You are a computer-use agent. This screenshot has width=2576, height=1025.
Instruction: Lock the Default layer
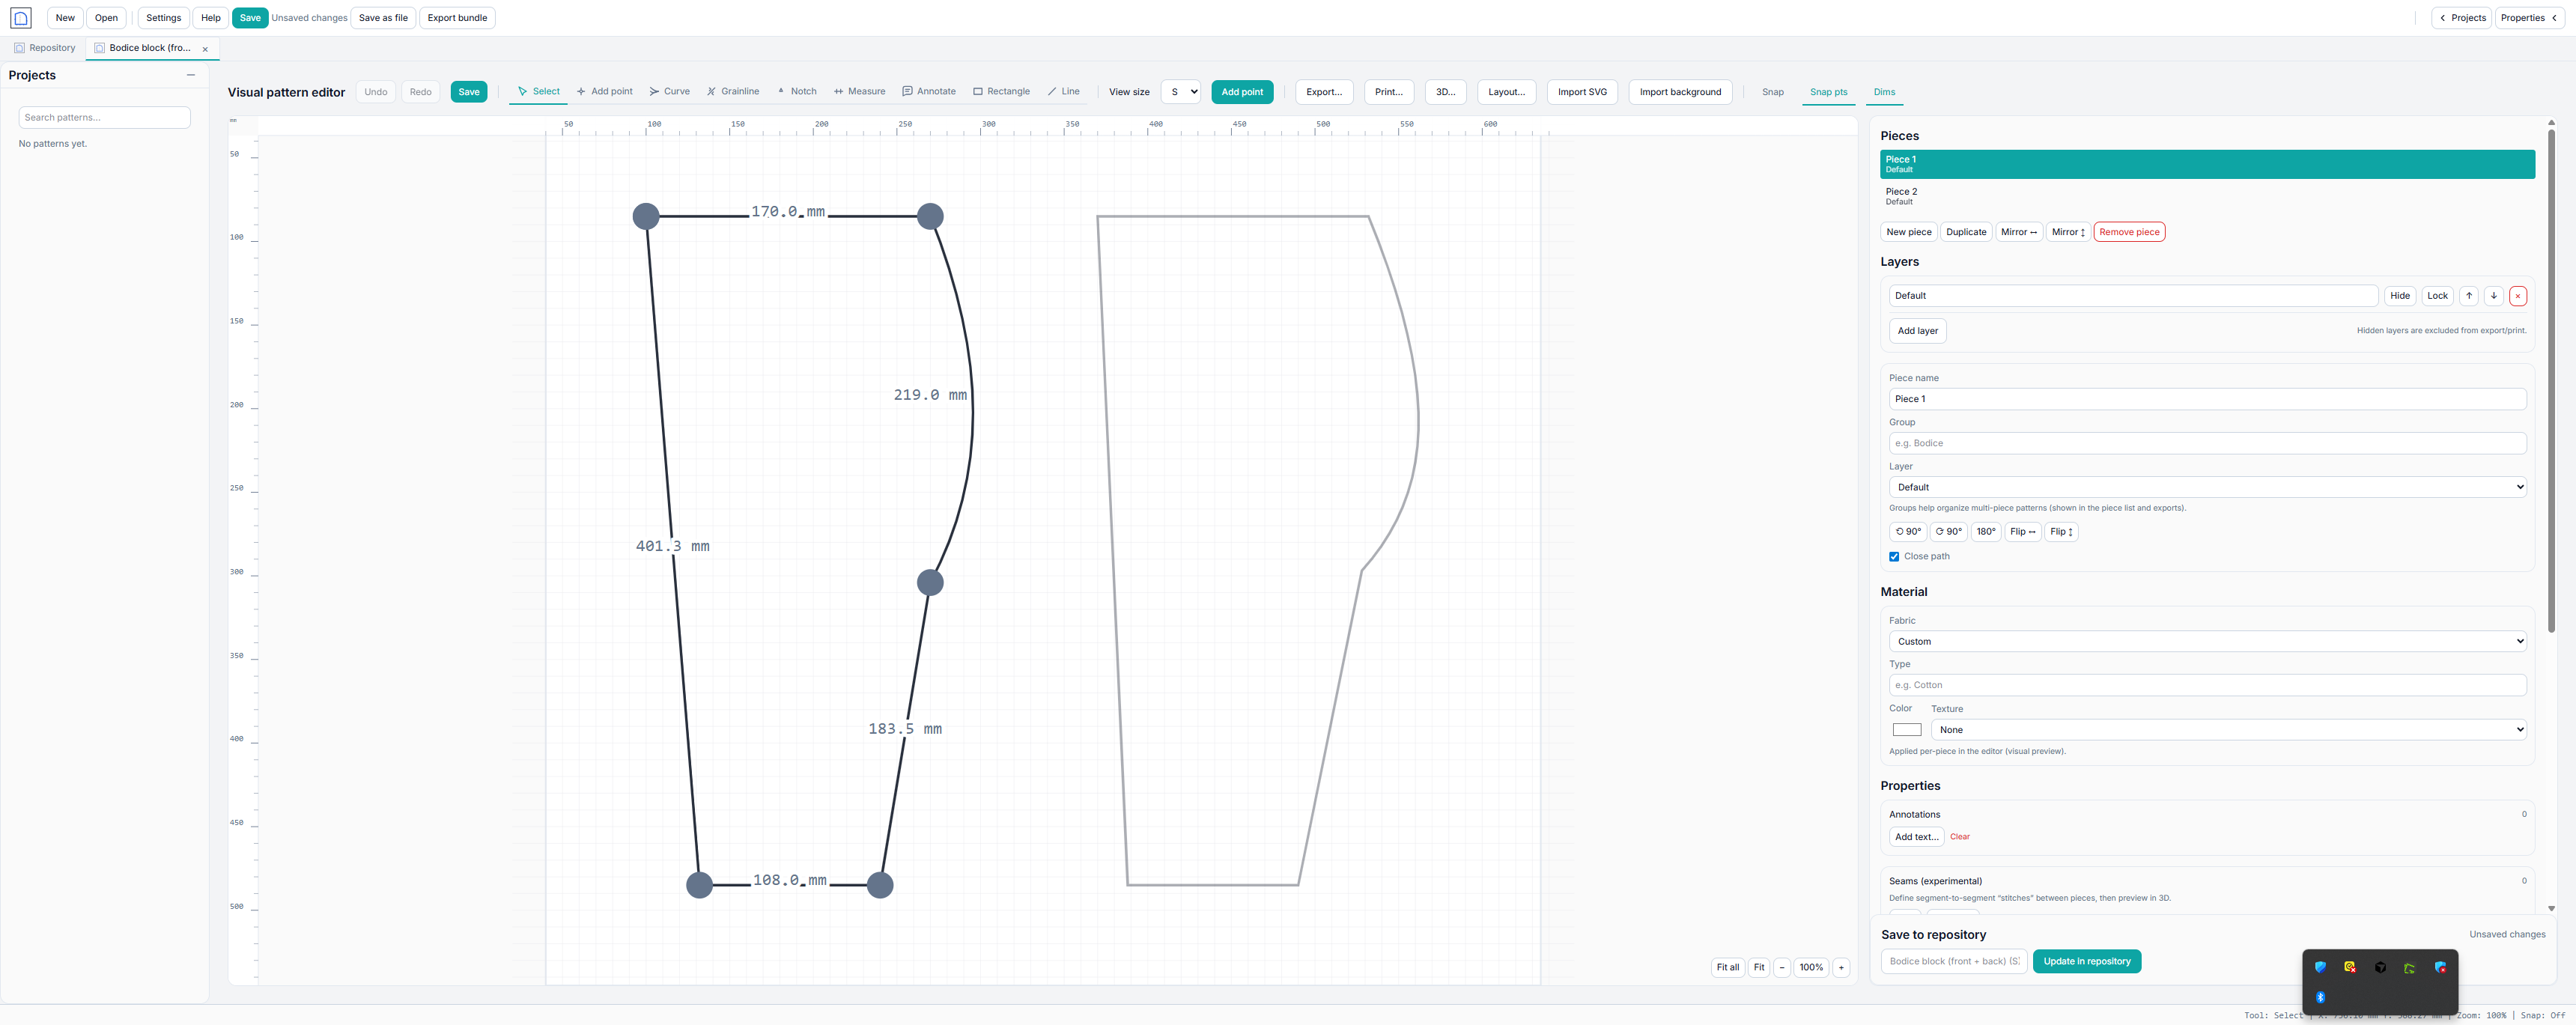2437,296
